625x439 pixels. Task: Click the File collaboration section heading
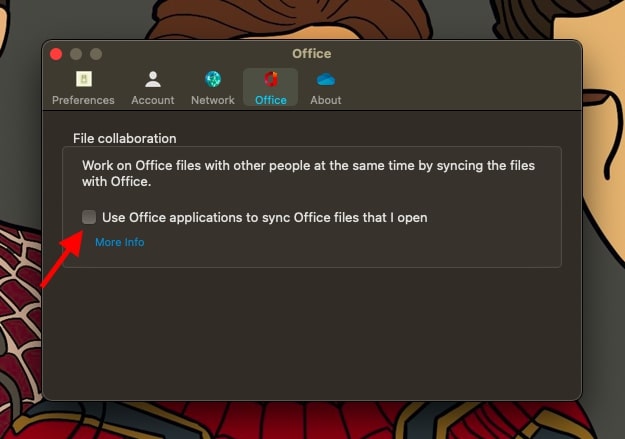pos(124,138)
